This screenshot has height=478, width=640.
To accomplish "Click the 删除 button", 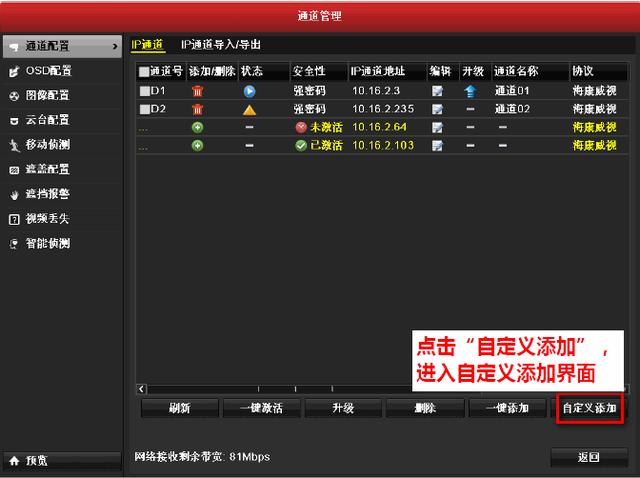I will click(425, 408).
